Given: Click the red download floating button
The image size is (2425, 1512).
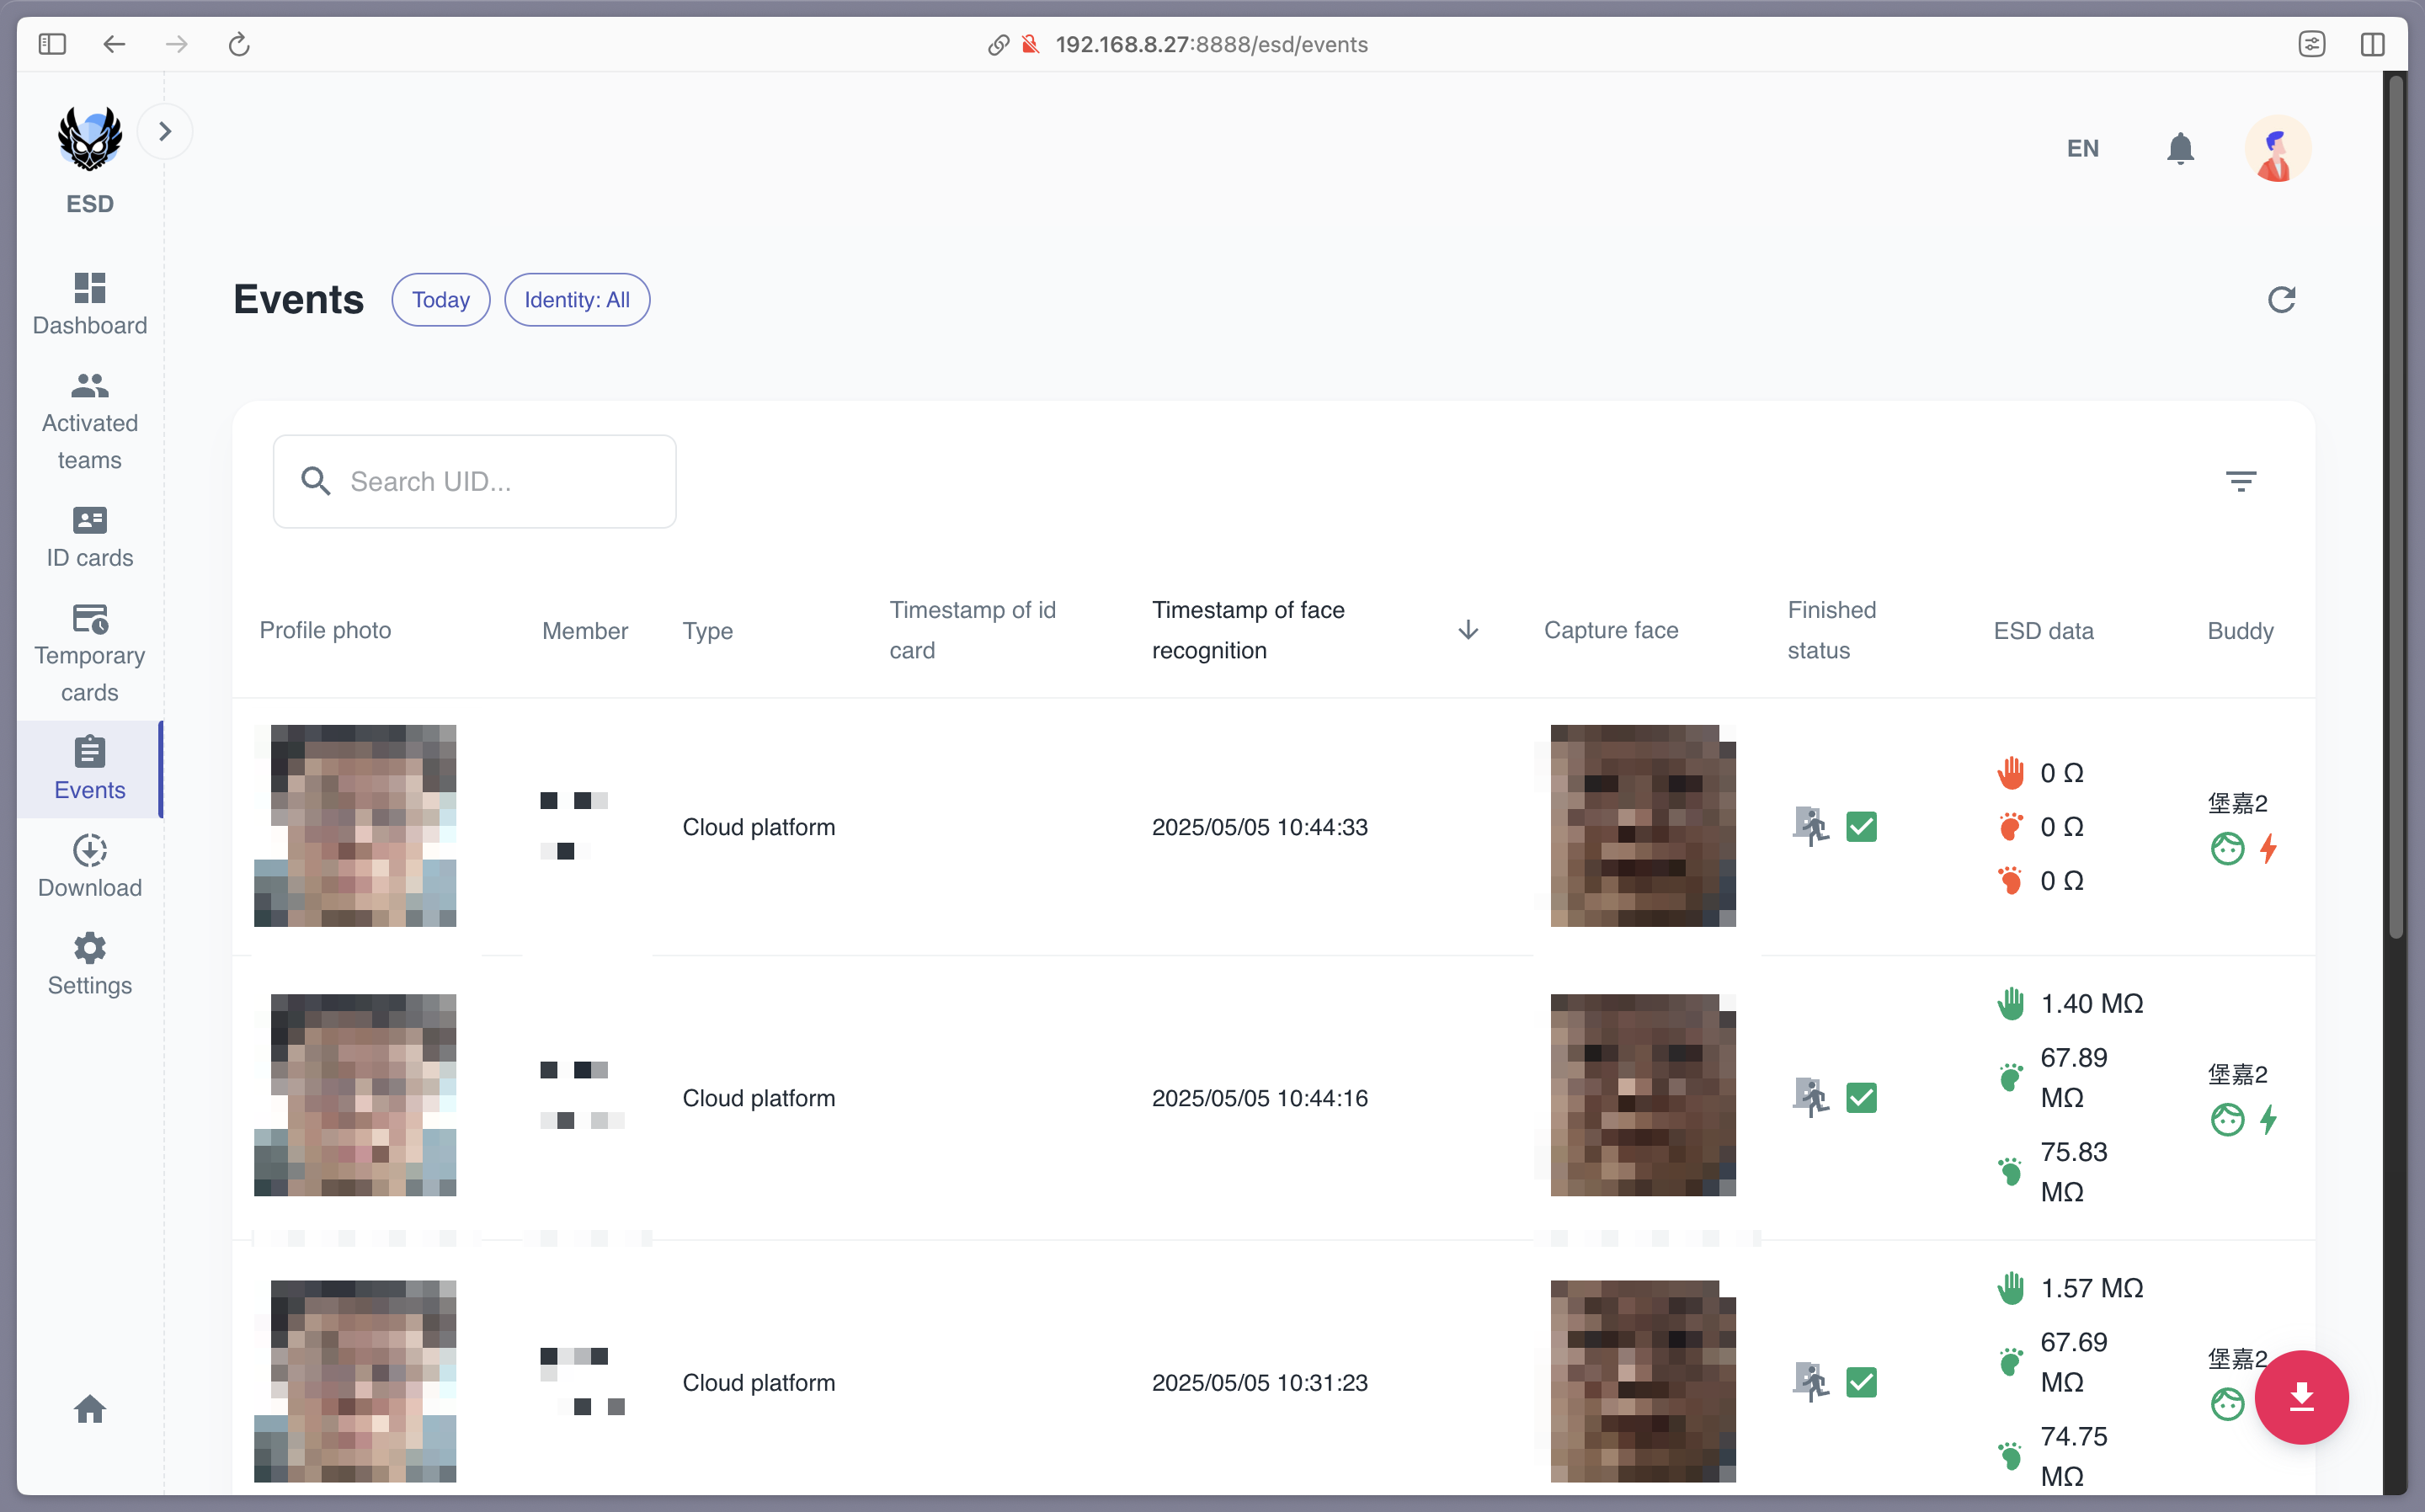Looking at the screenshot, I should click(2301, 1397).
